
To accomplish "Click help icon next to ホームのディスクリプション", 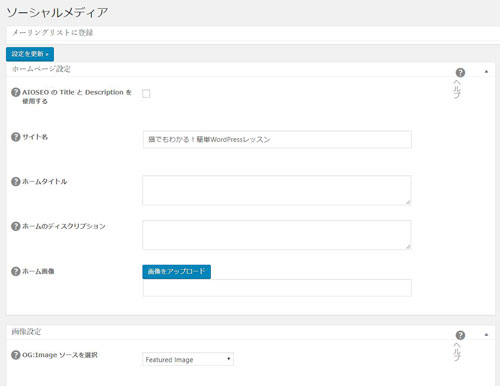I will 16,226.
